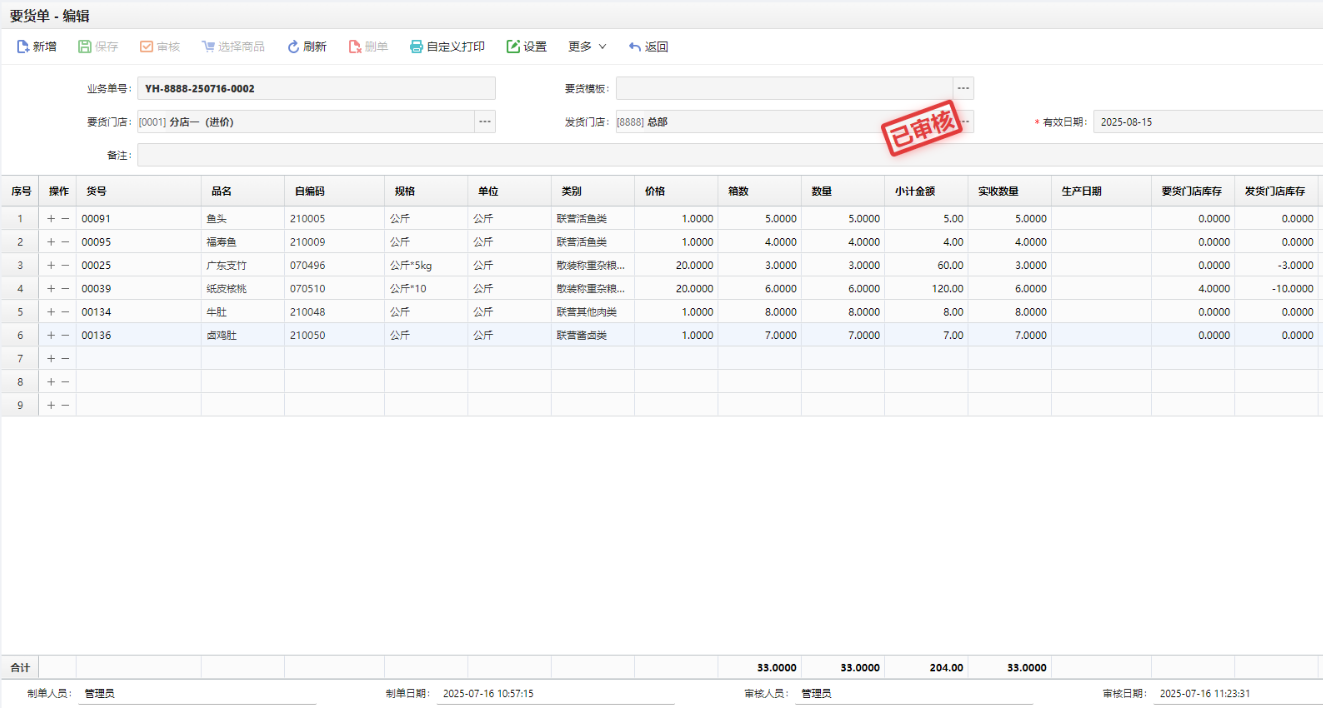The height and width of the screenshot is (708, 1323).
Task: Click the 公斤*10 specification cell
Action: tap(426, 288)
